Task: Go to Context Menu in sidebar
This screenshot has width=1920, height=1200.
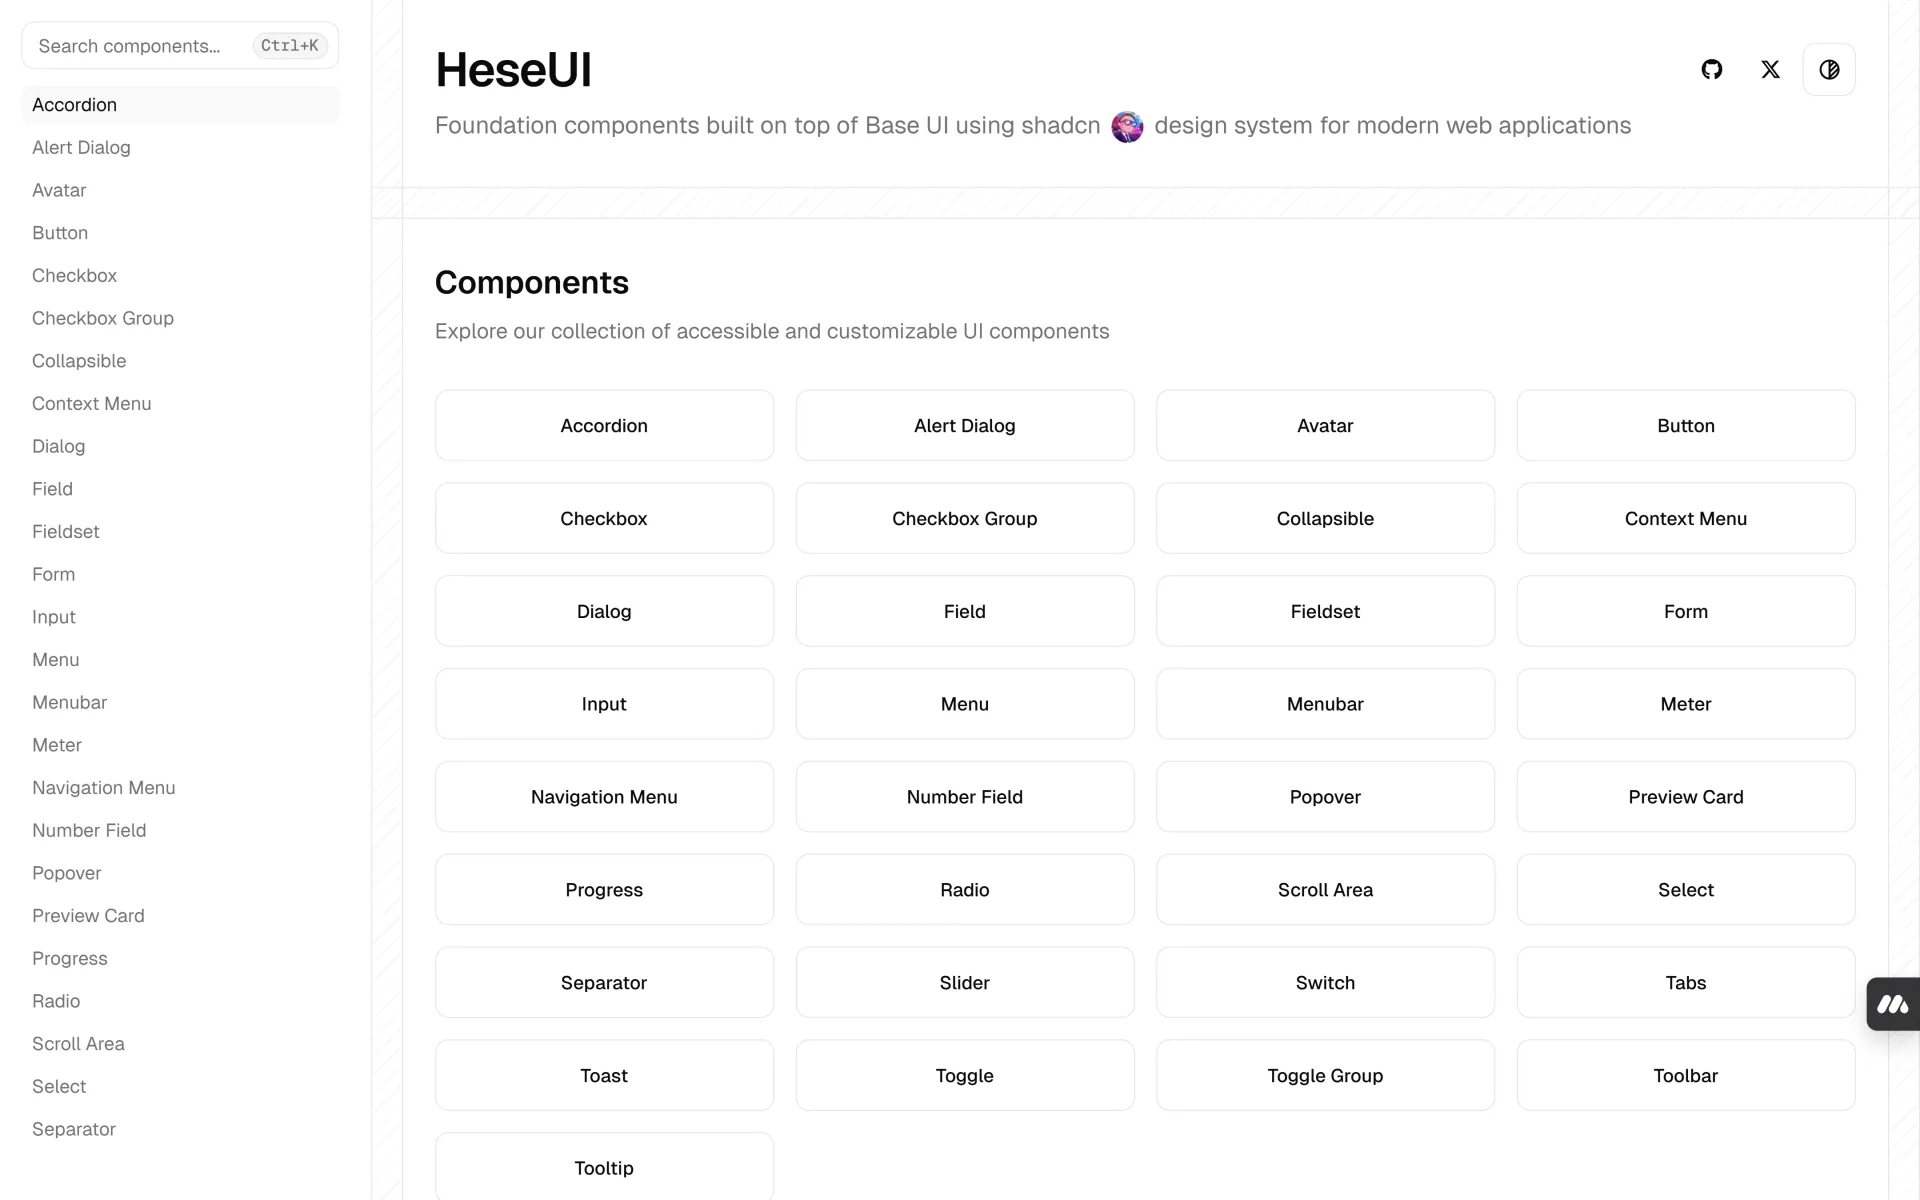Action: click(x=92, y=404)
